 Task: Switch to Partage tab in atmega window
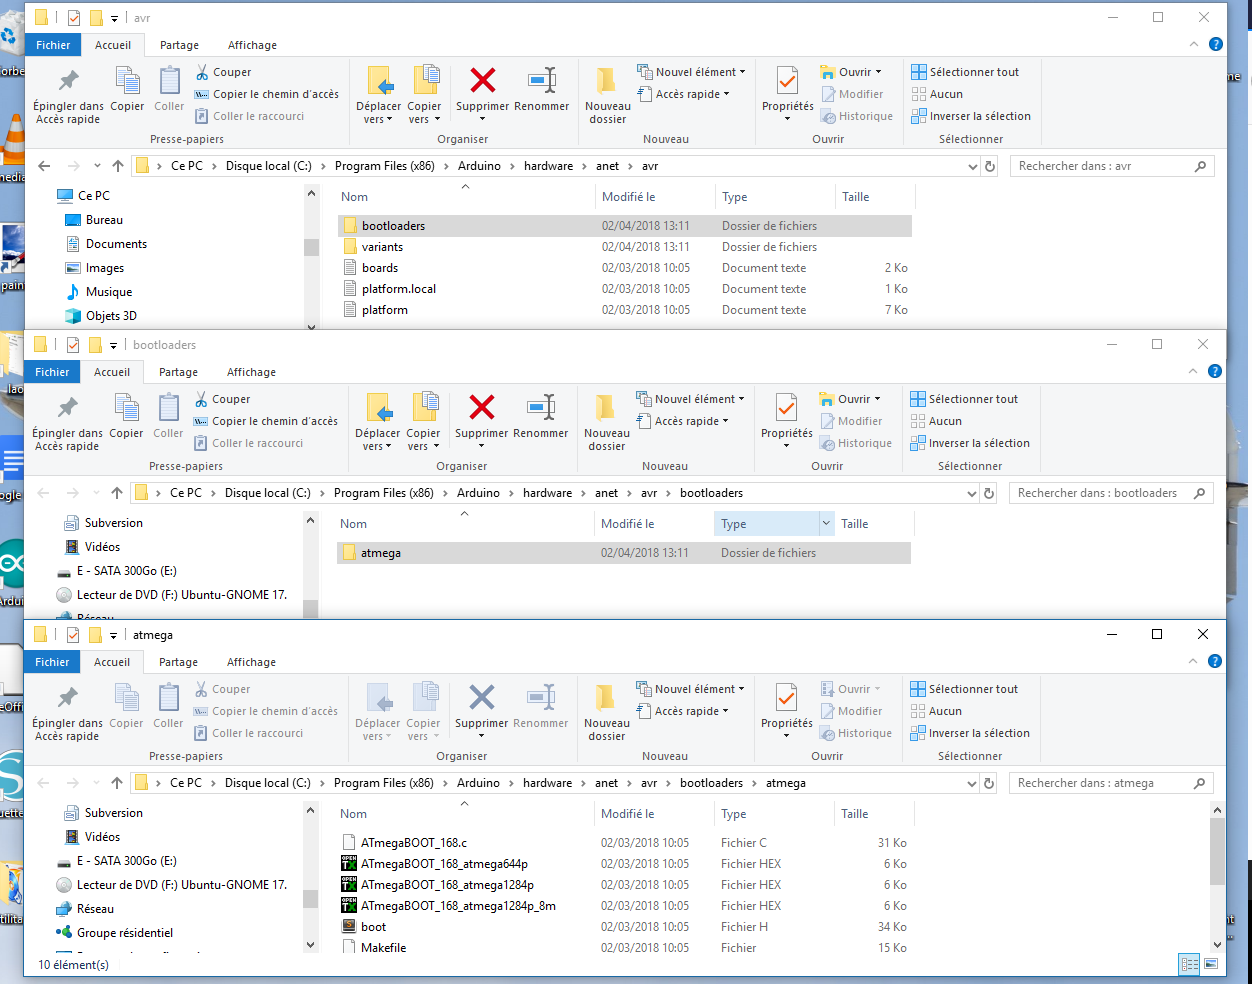178,662
